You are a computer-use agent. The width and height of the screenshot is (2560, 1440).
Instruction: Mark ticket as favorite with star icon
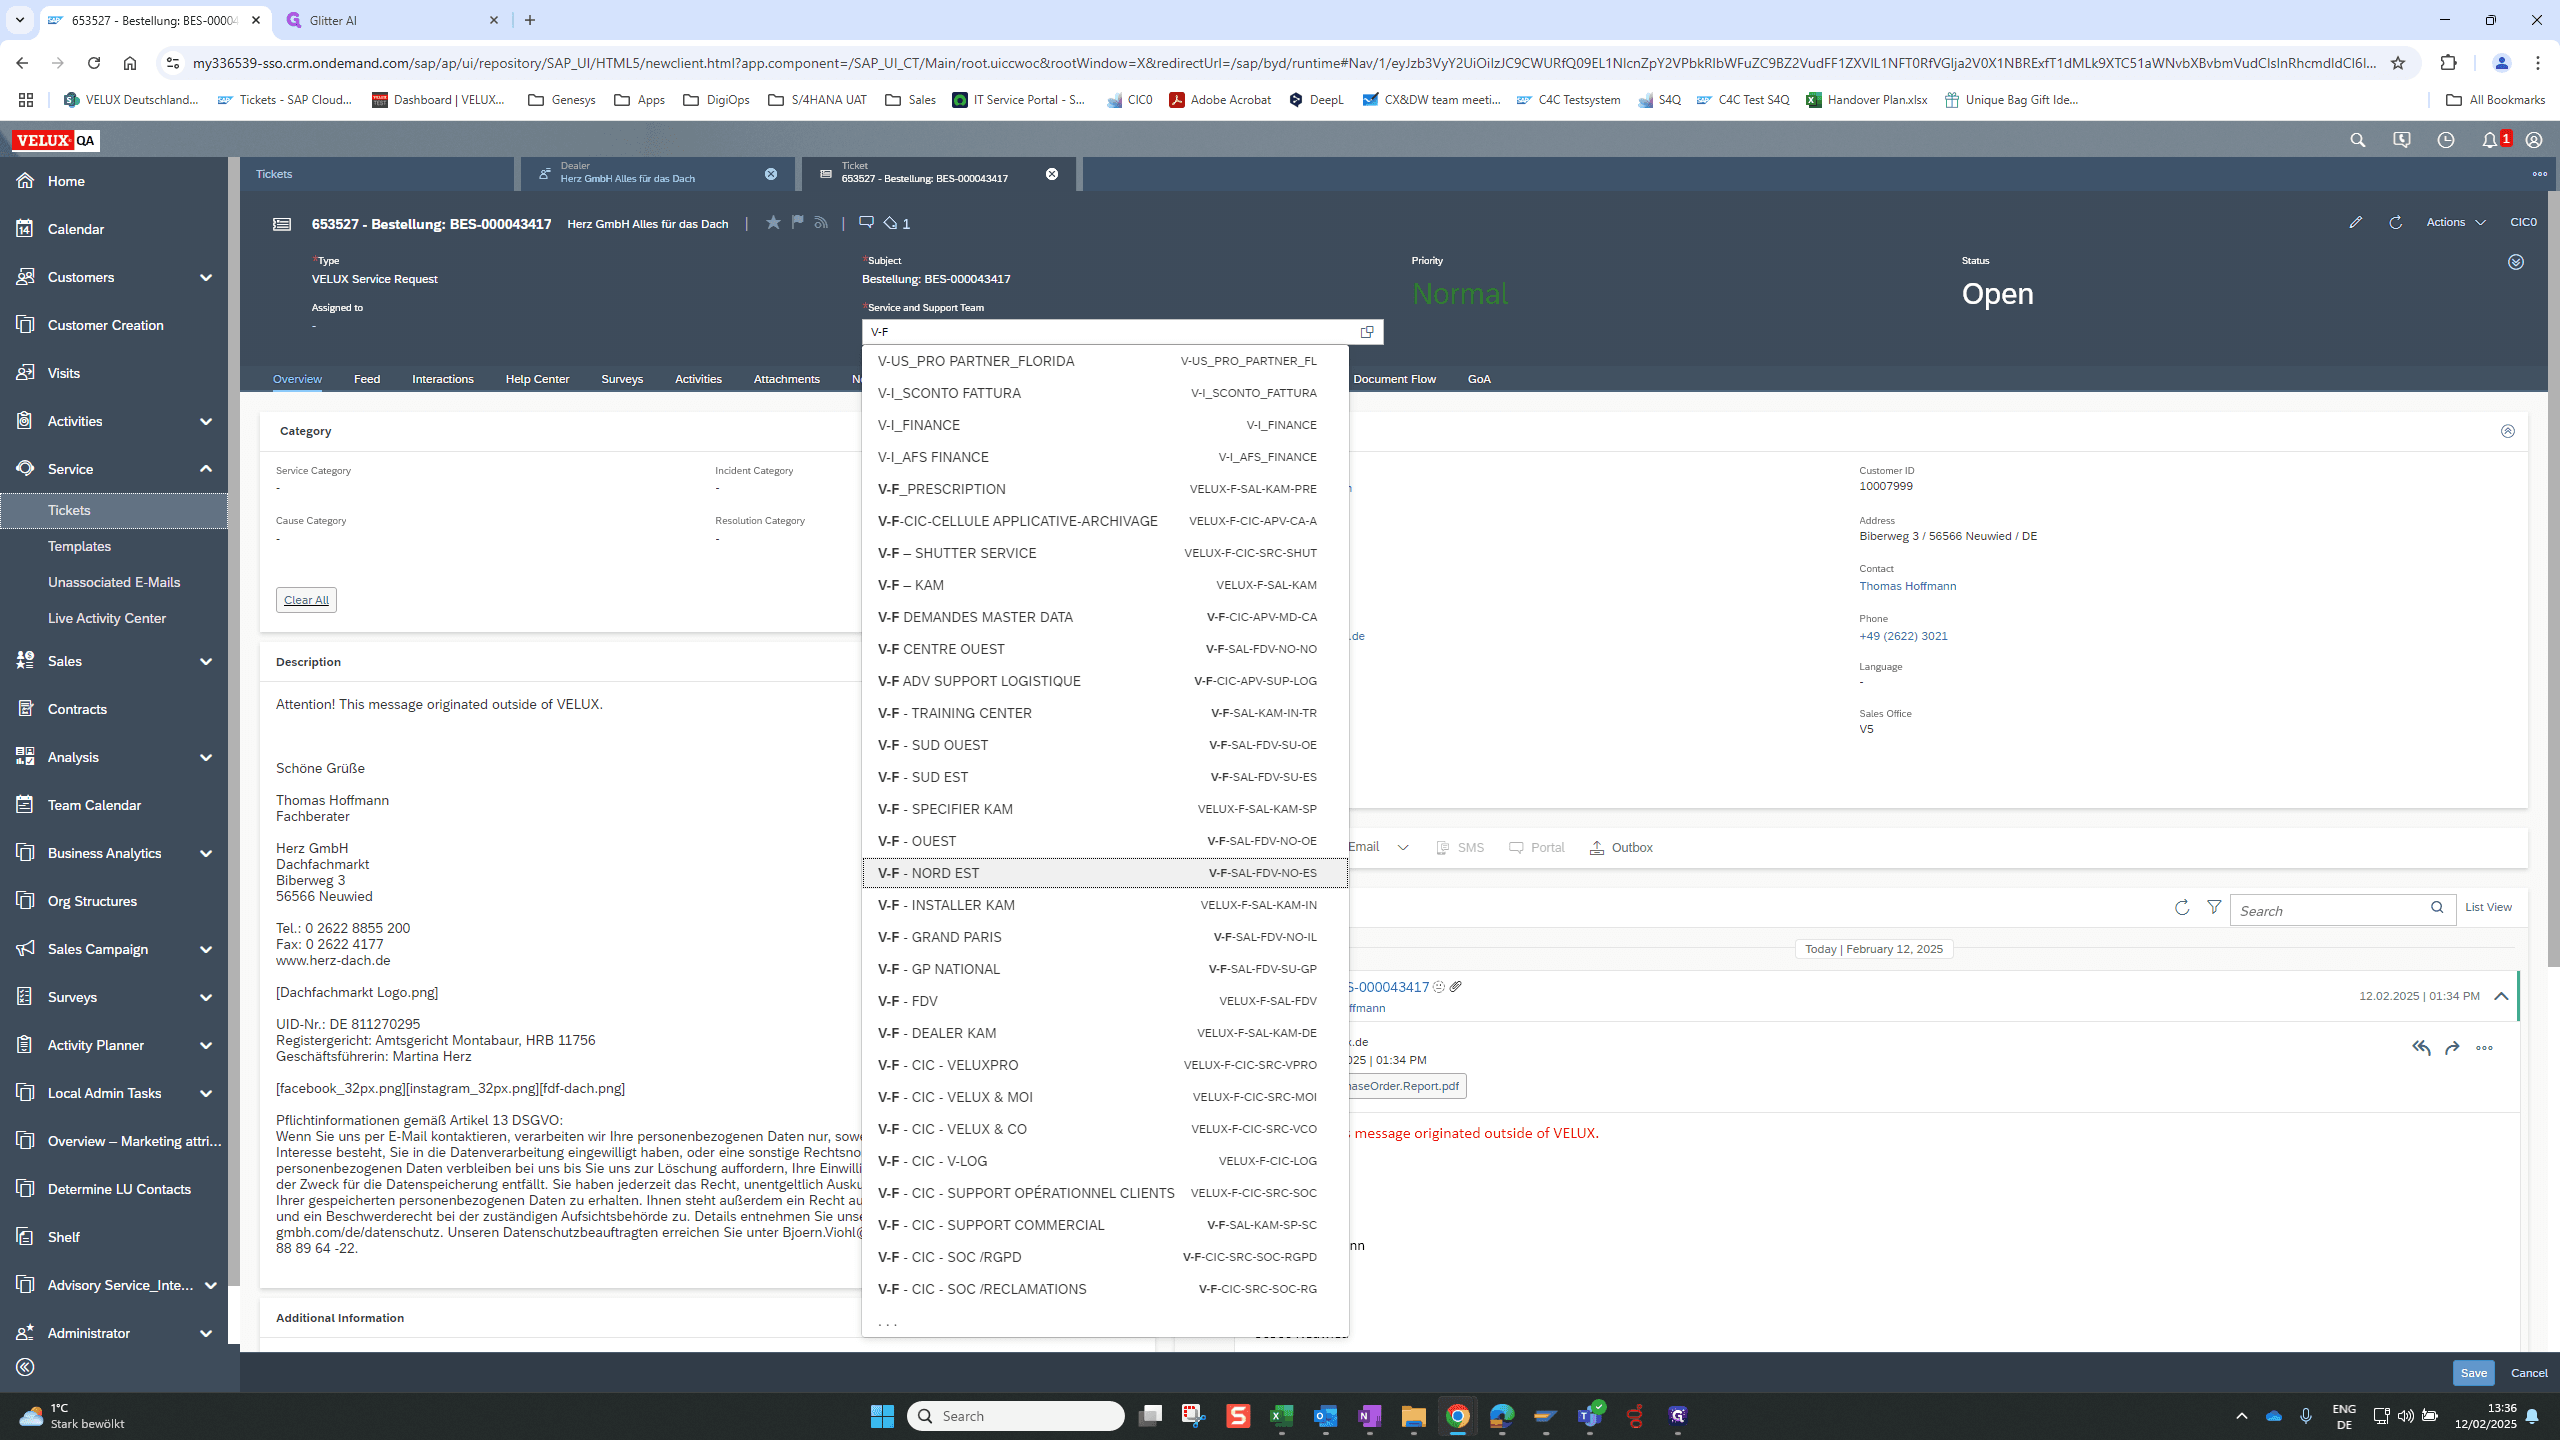[773, 222]
